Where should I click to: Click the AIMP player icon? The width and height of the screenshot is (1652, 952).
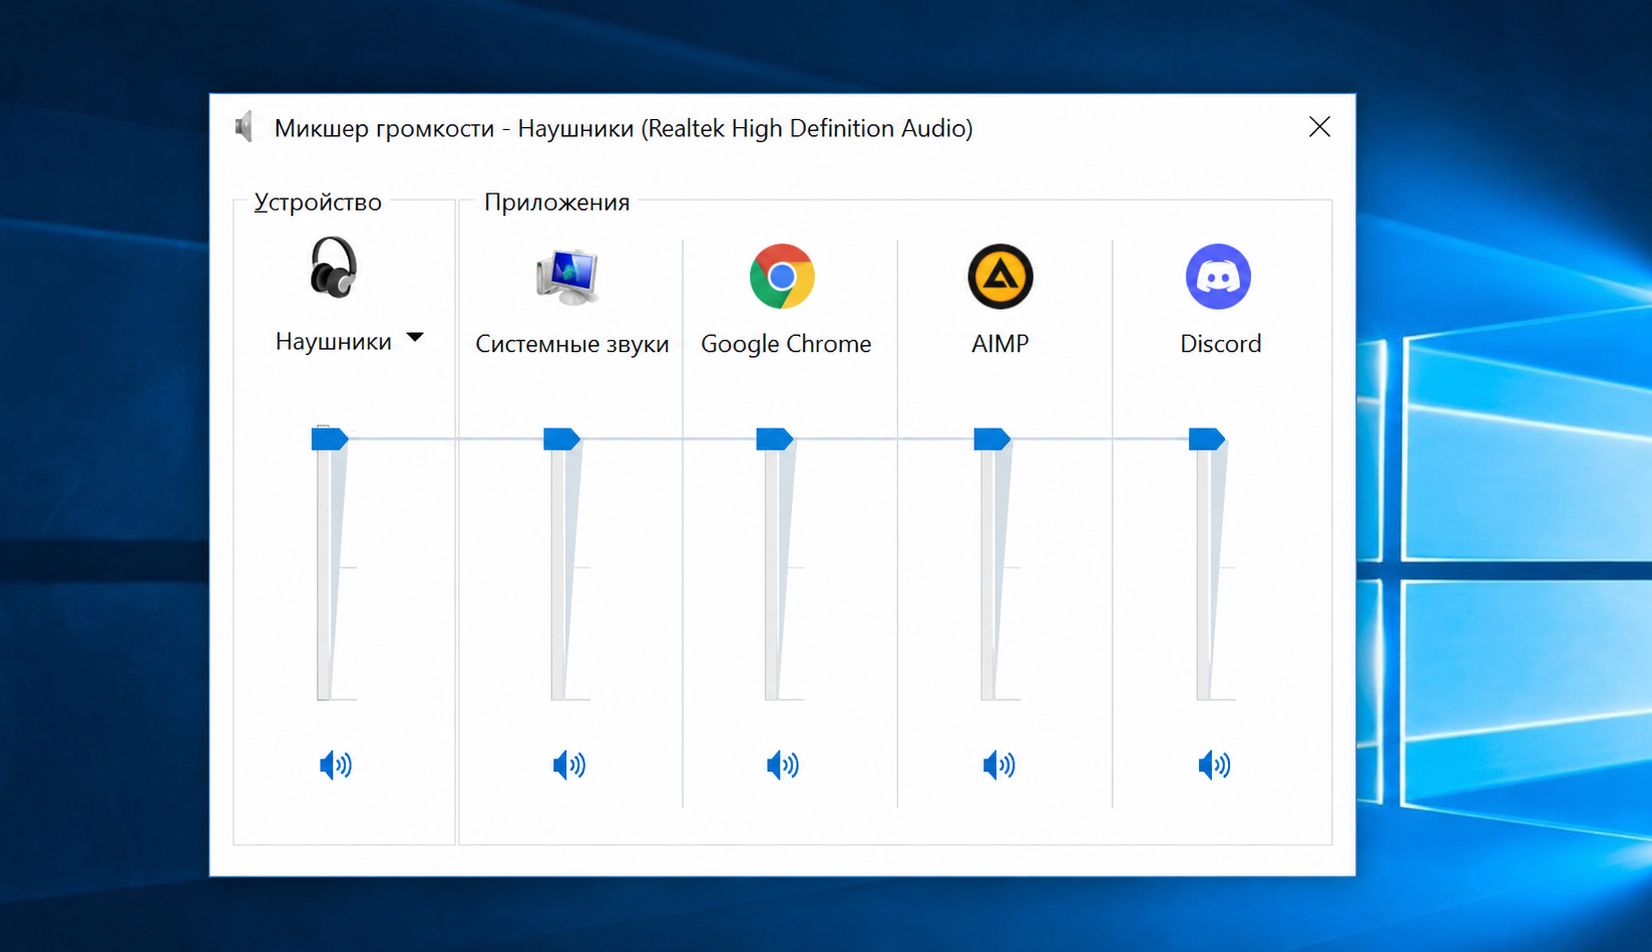[1000, 276]
